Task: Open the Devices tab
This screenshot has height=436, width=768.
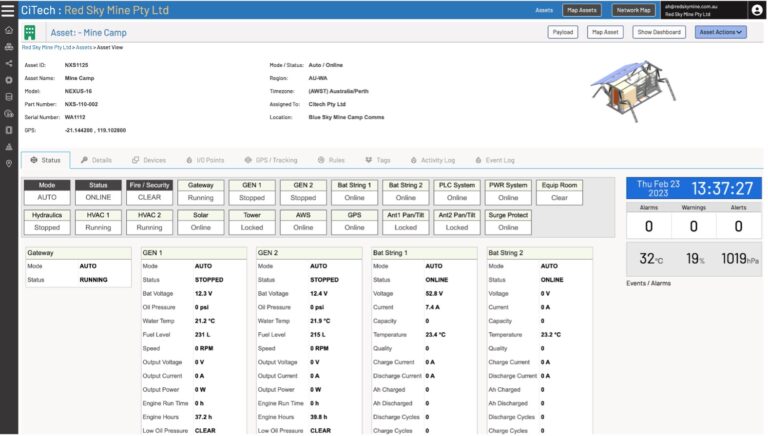Action: 149,160
